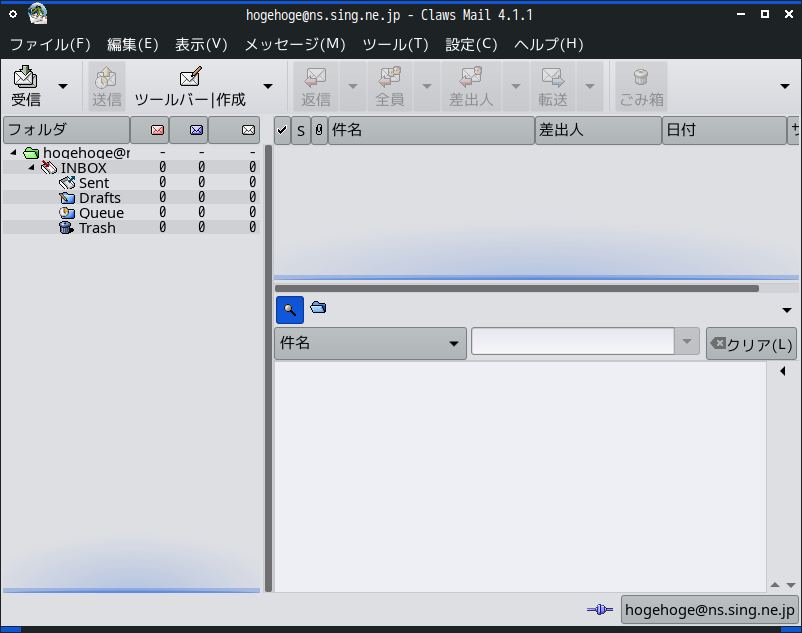Screen dimensions: 802x633
Task: Open the 差出人 toolbar dropdown arrow
Action: (516, 86)
